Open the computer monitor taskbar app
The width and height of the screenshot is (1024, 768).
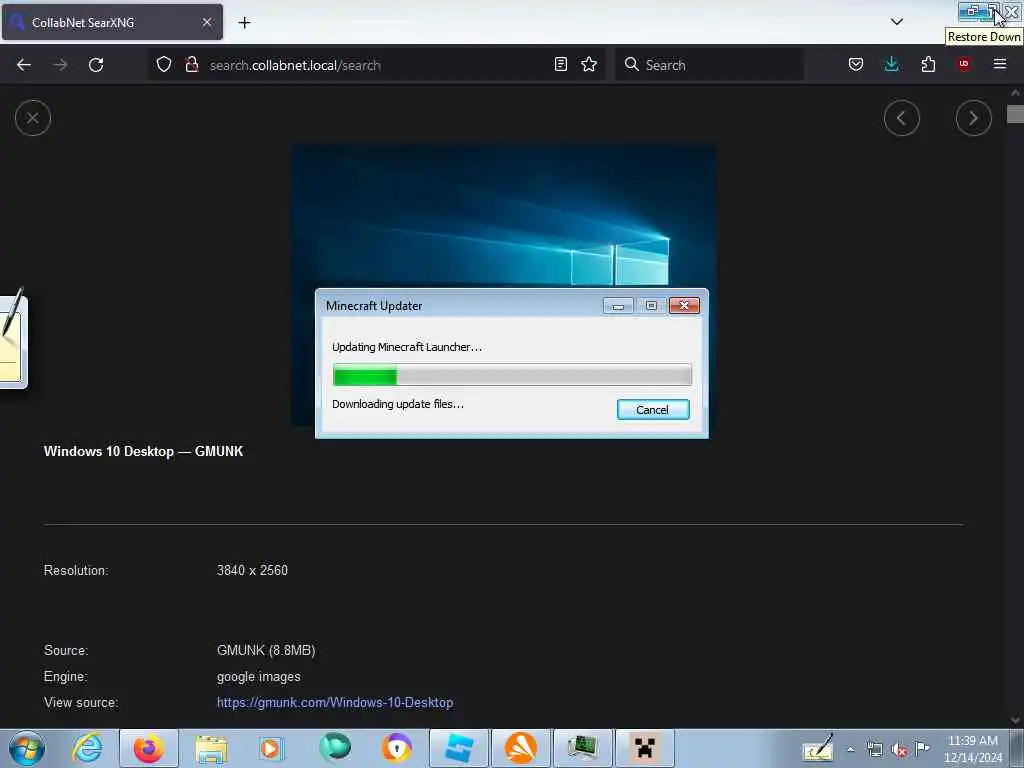pyautogui.click(x=583, y=748)
